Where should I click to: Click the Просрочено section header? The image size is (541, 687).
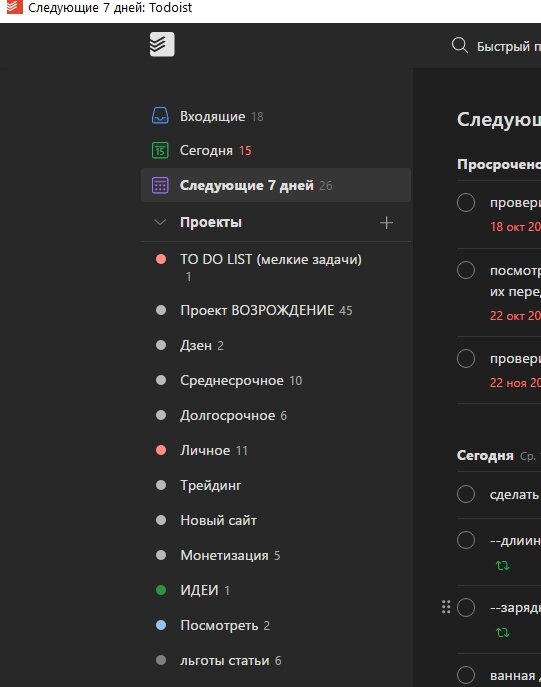499,164
